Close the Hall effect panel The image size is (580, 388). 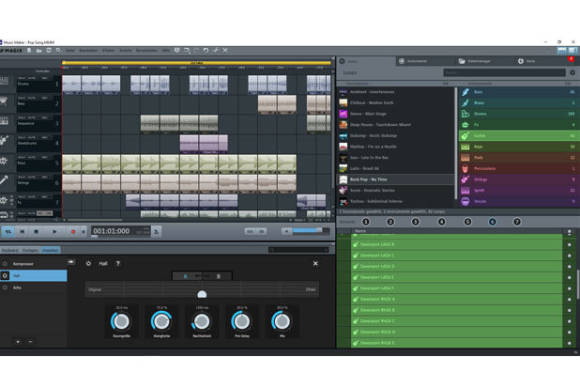[x=316, y=263]
